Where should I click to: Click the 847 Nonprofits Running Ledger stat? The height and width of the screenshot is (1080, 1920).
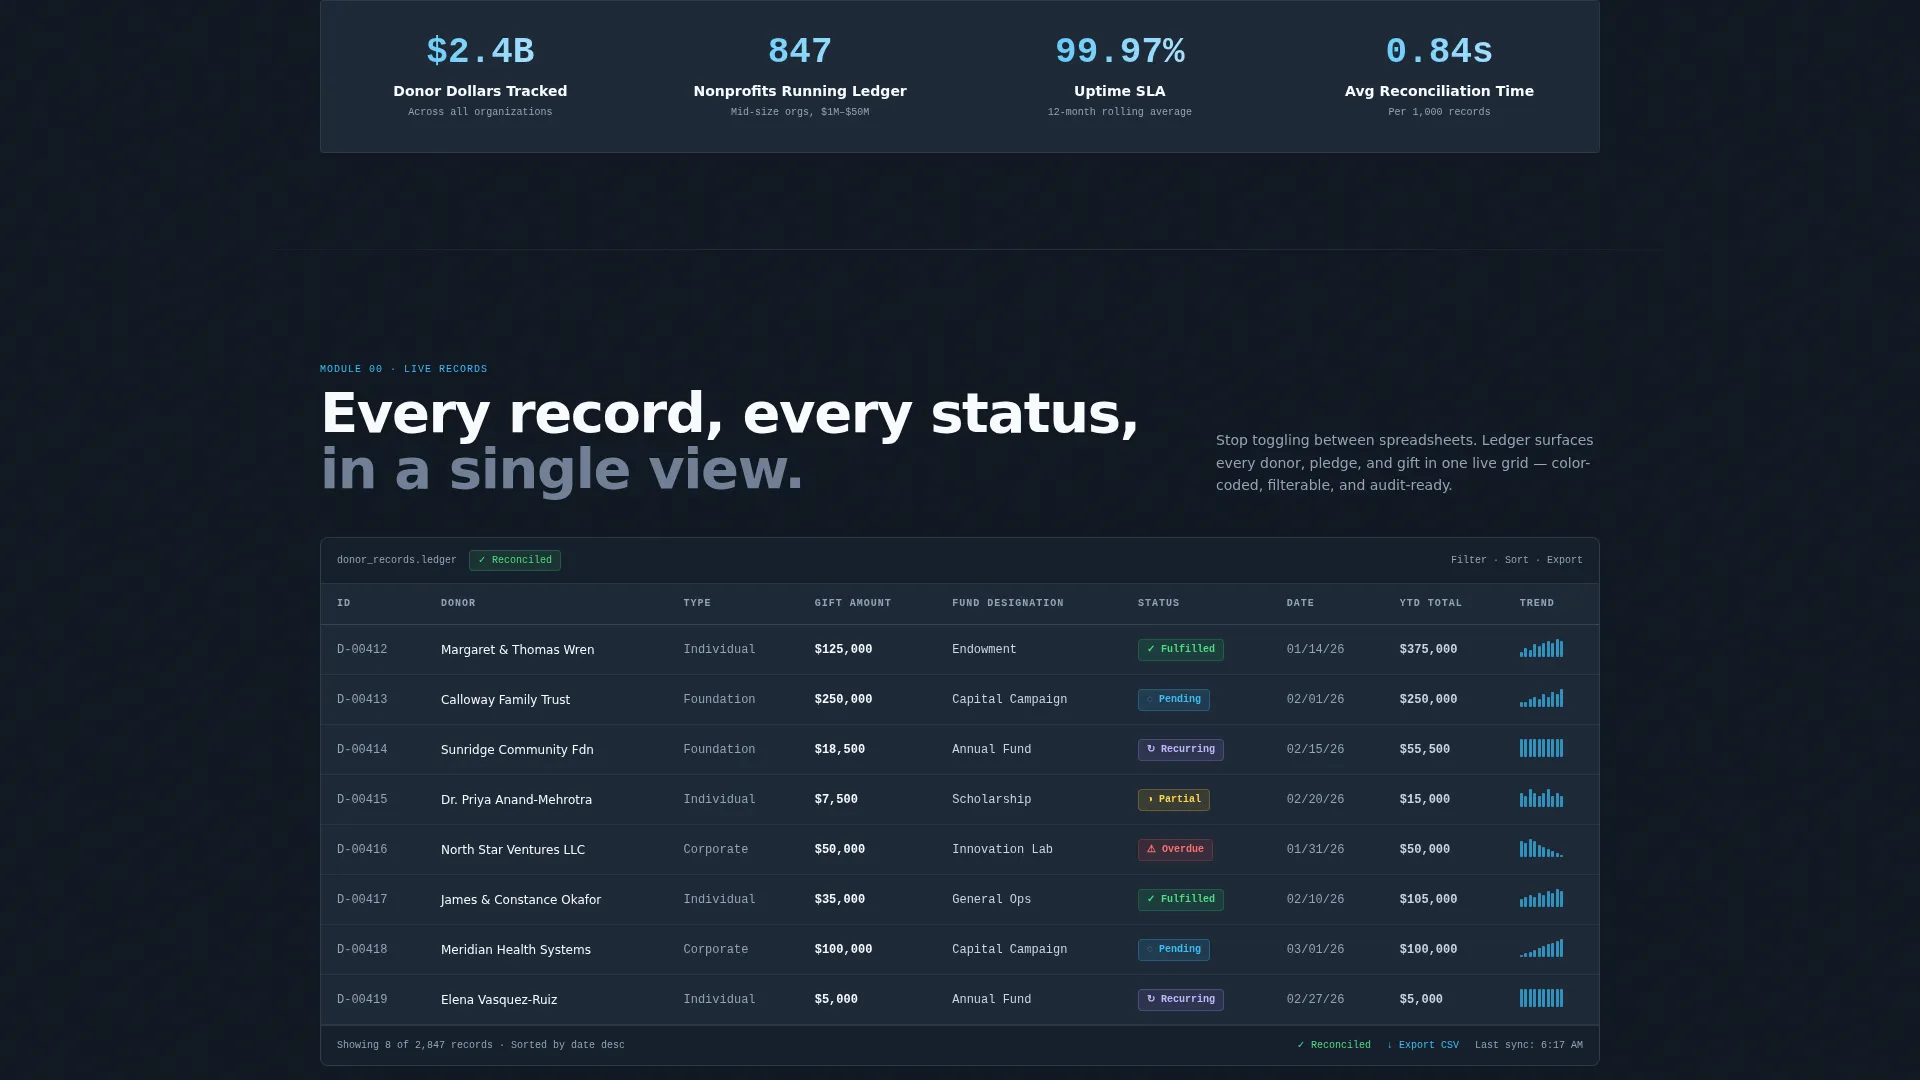[800, 76]
